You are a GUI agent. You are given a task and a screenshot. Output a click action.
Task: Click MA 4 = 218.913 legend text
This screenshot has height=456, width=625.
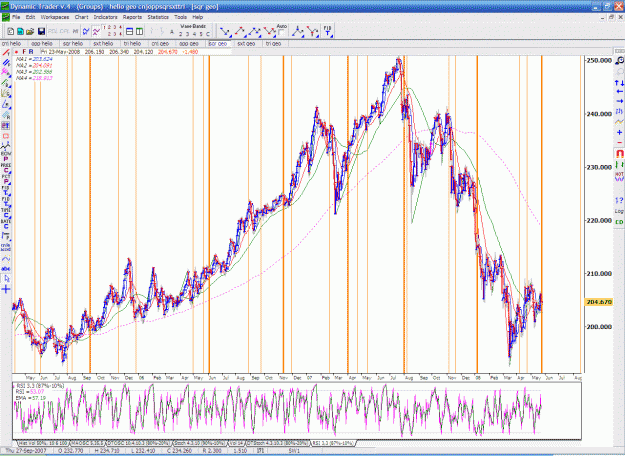pos(34,78)
